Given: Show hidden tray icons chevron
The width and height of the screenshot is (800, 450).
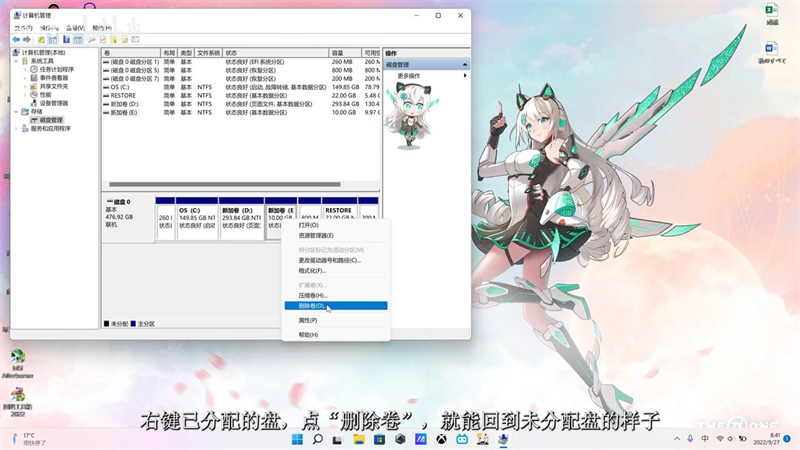Looking at the screenshot, I should [x=677, y=439].
